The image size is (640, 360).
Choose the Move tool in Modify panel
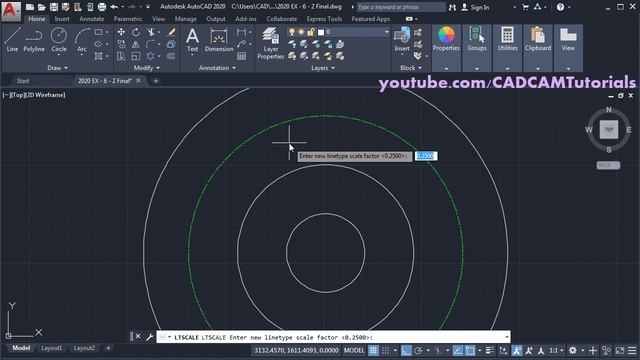121,32
